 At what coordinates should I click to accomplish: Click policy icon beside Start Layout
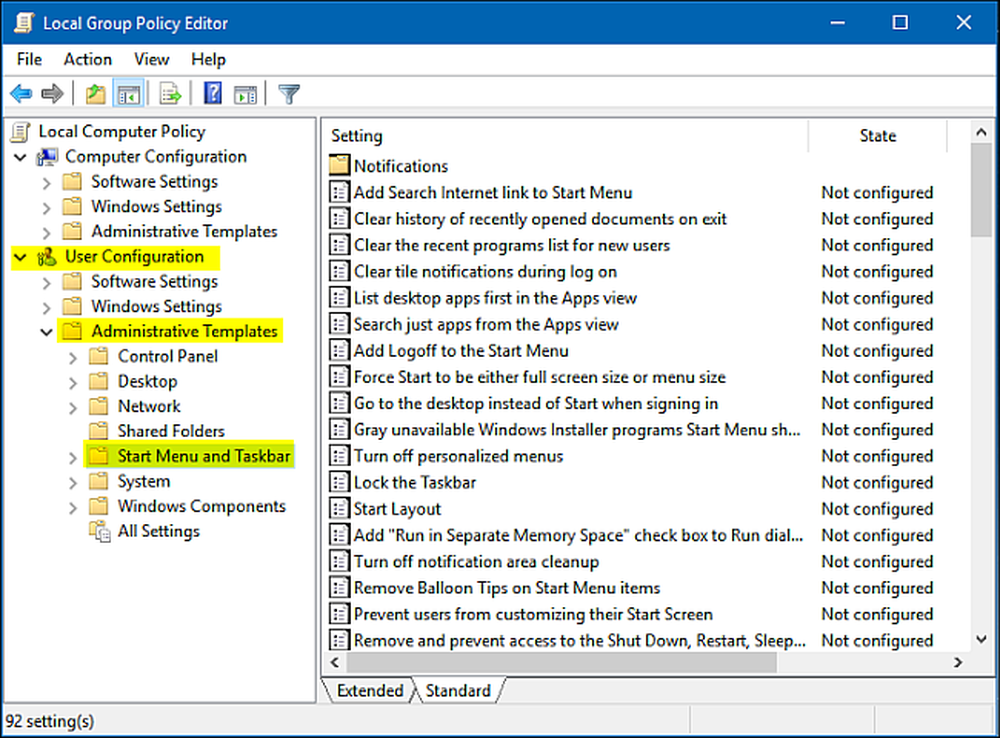[339, 508]
